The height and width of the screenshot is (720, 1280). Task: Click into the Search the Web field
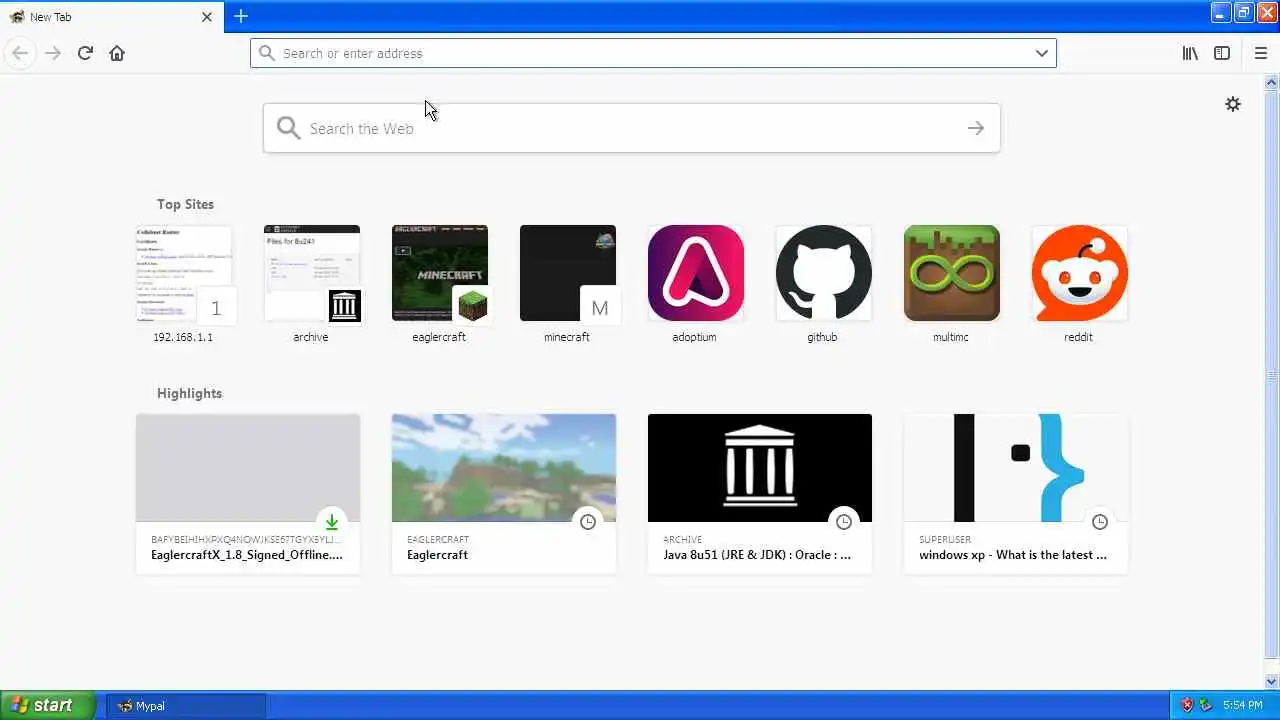click(x=632, y=128)
